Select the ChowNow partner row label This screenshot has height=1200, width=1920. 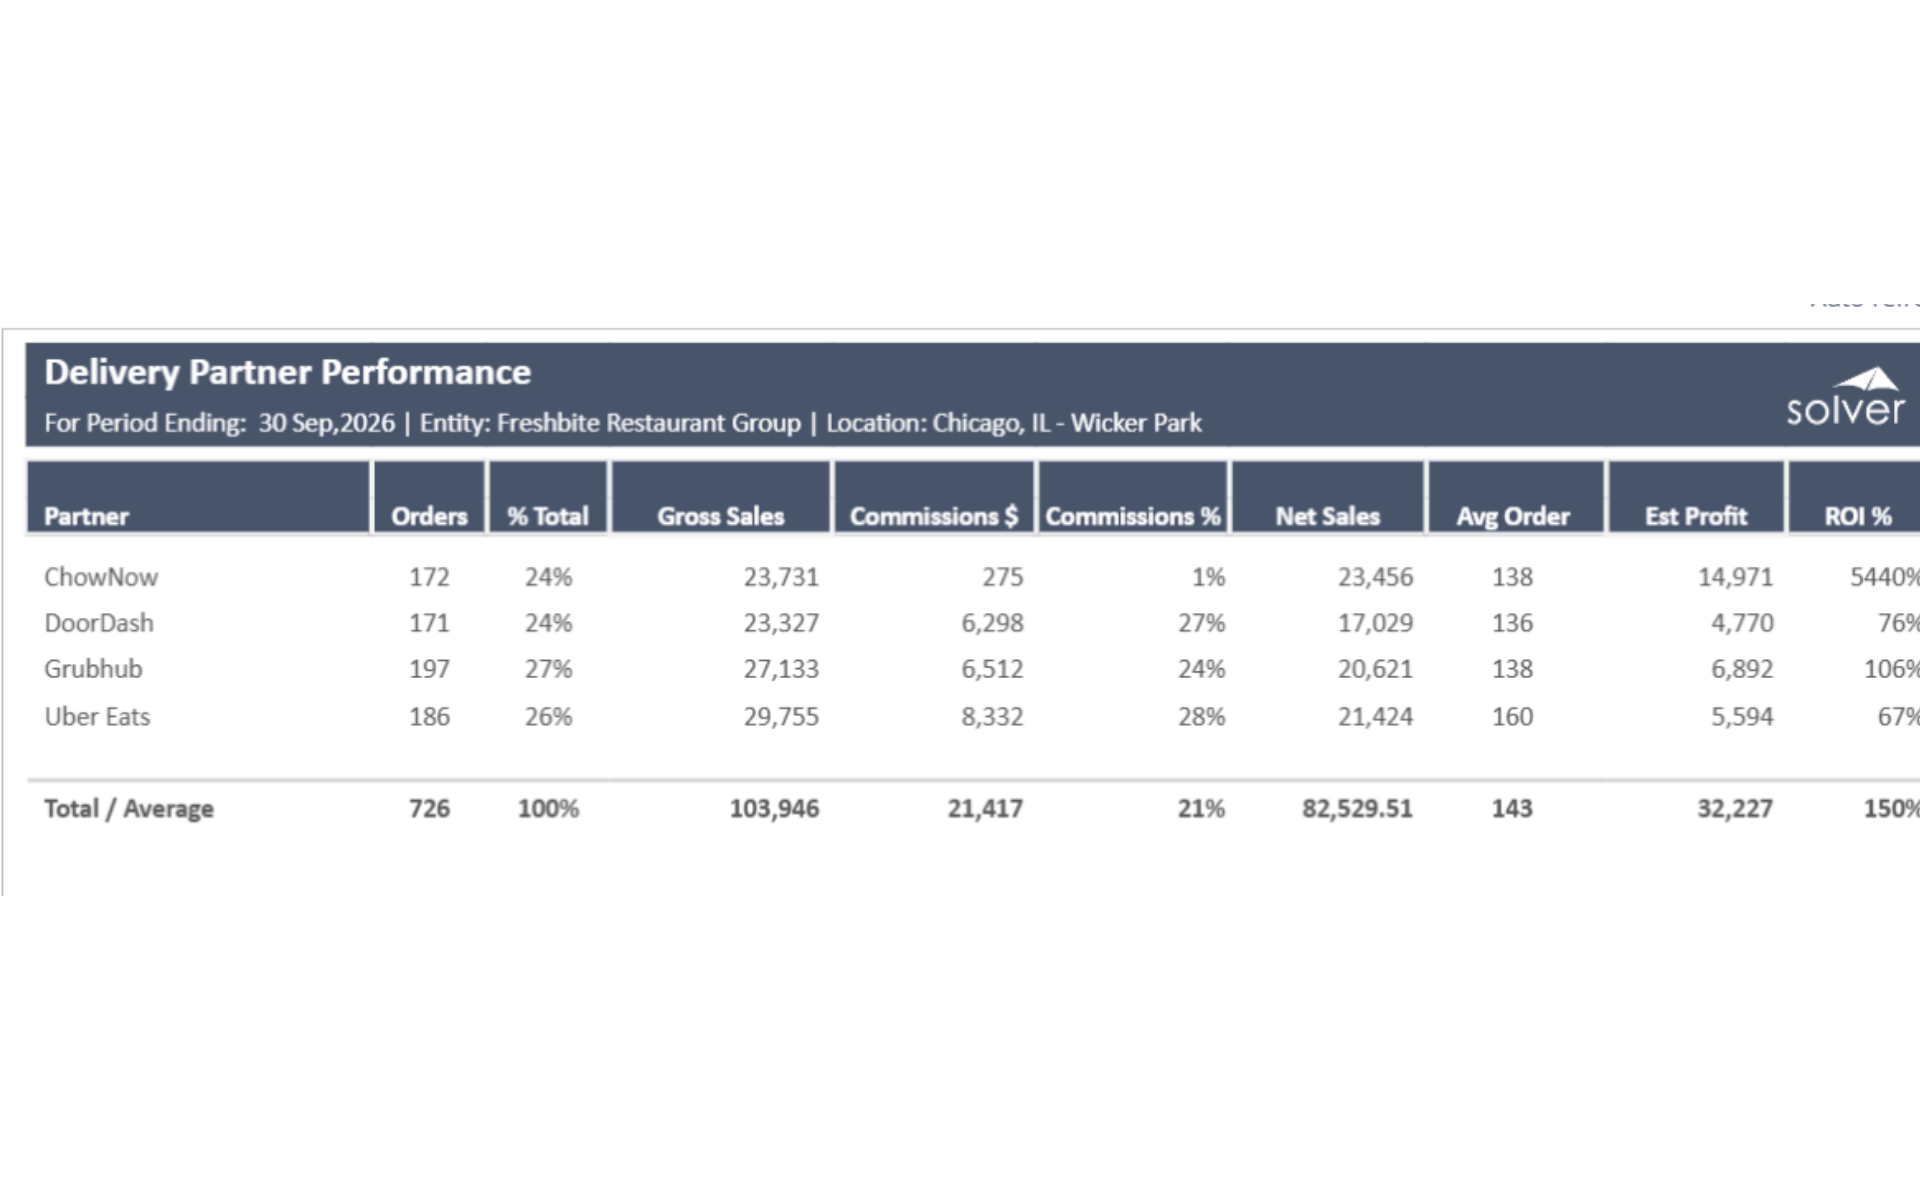pos(101,577)
